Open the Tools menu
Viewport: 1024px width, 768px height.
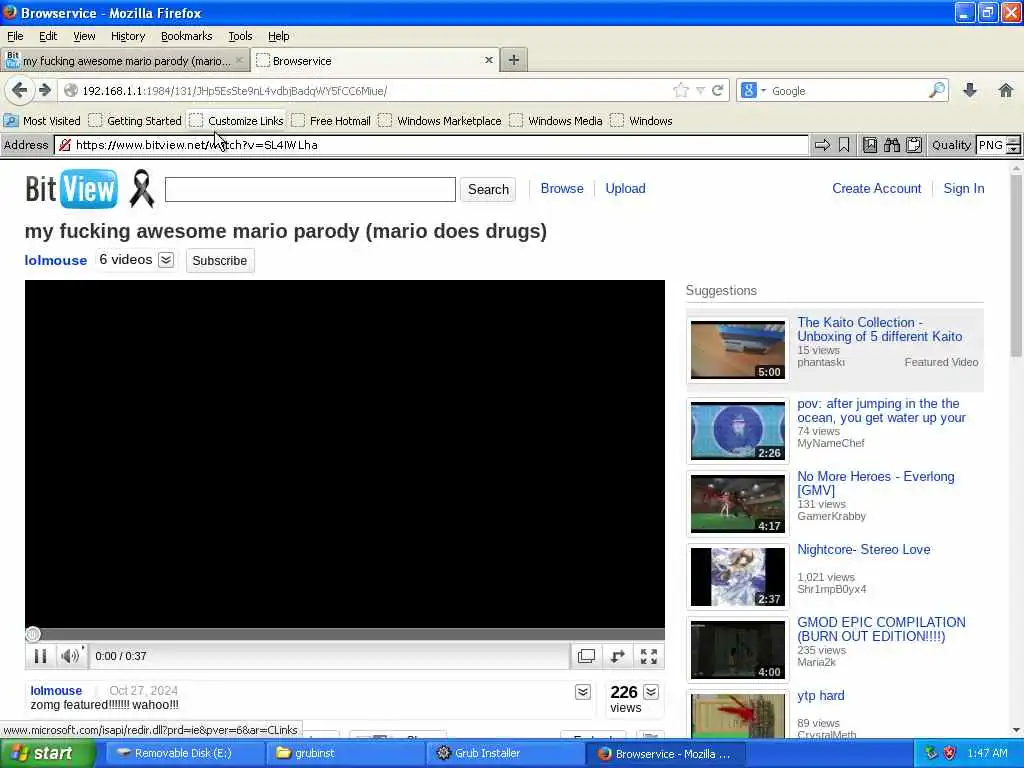coord(240,36)
